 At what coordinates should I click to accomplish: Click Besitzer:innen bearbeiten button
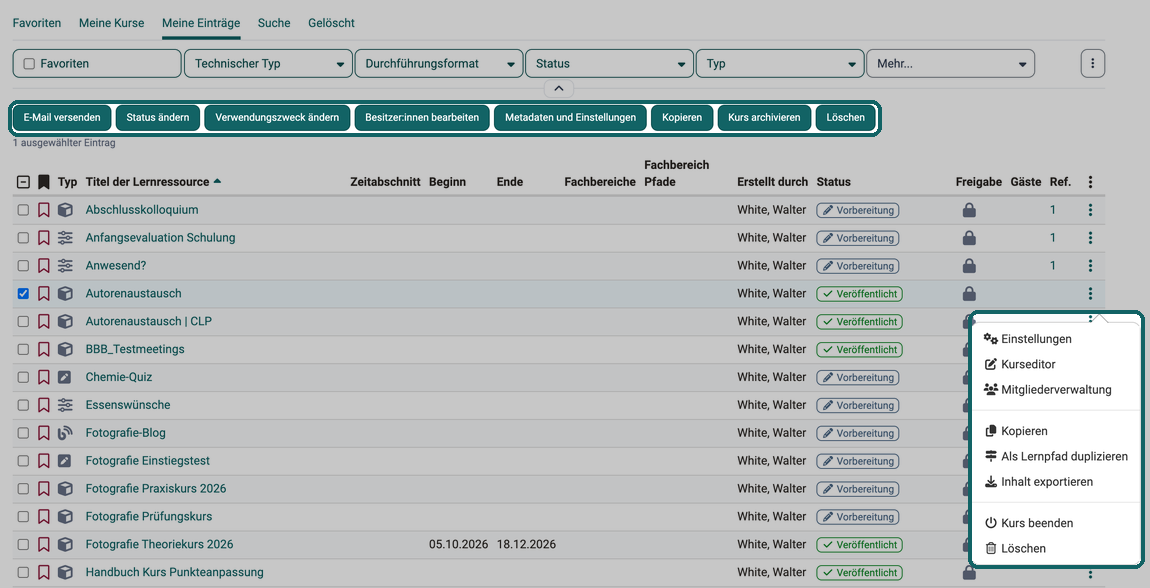coord(422,117)
